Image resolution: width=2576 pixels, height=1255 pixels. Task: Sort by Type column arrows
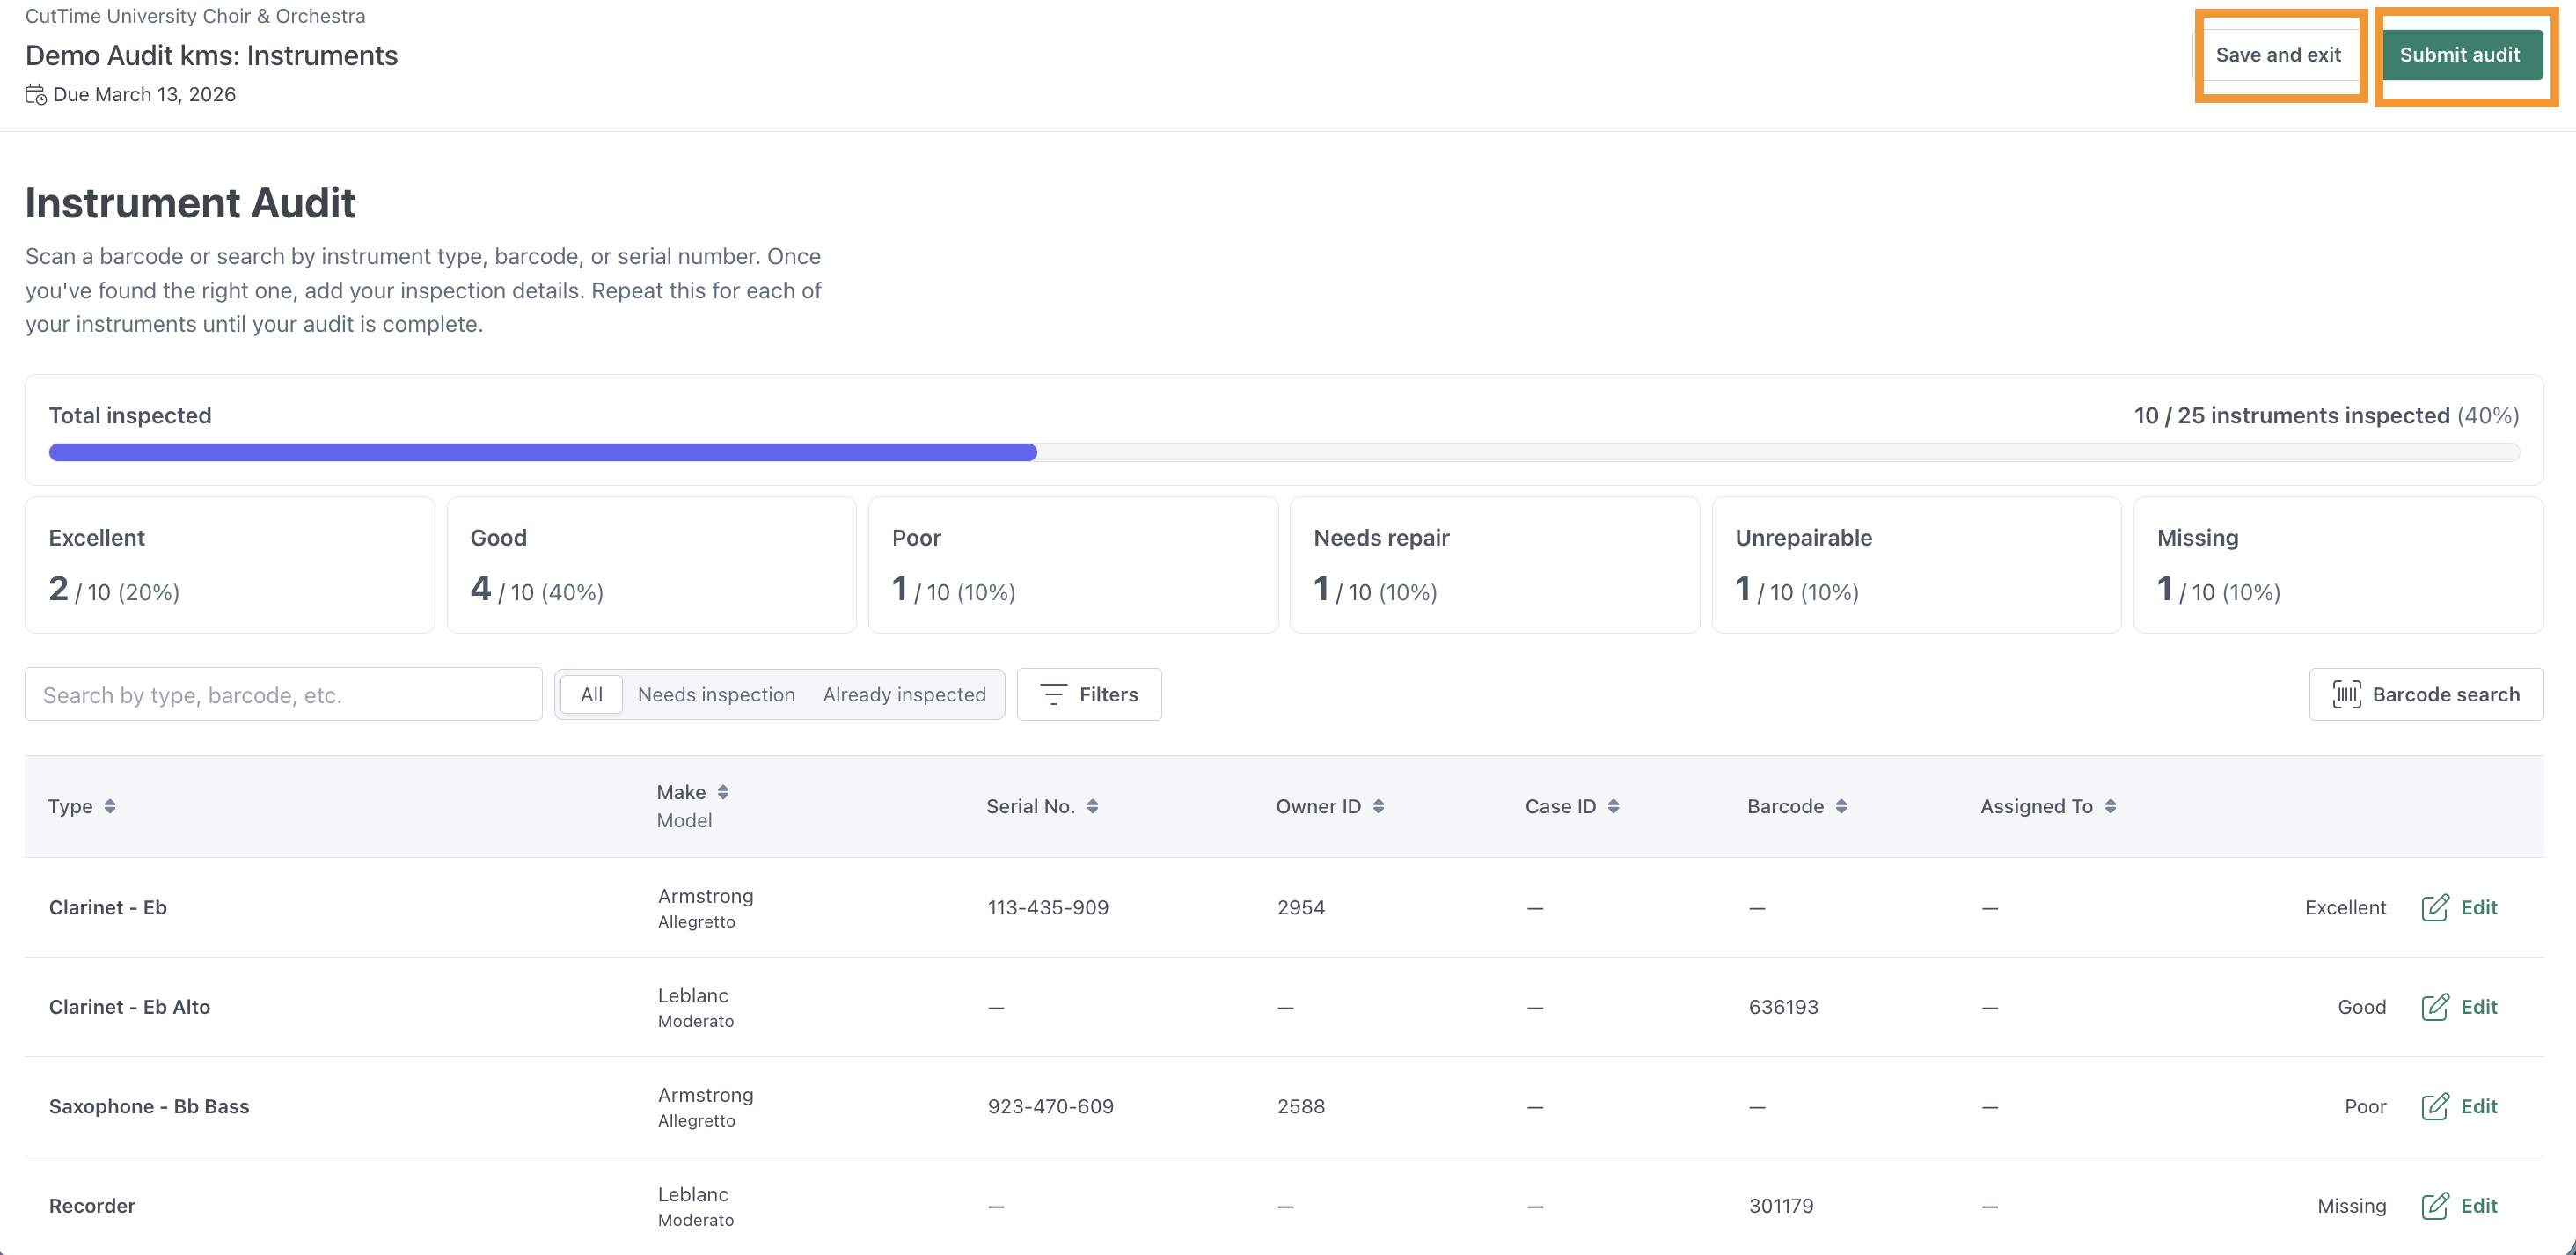[110, 806]
